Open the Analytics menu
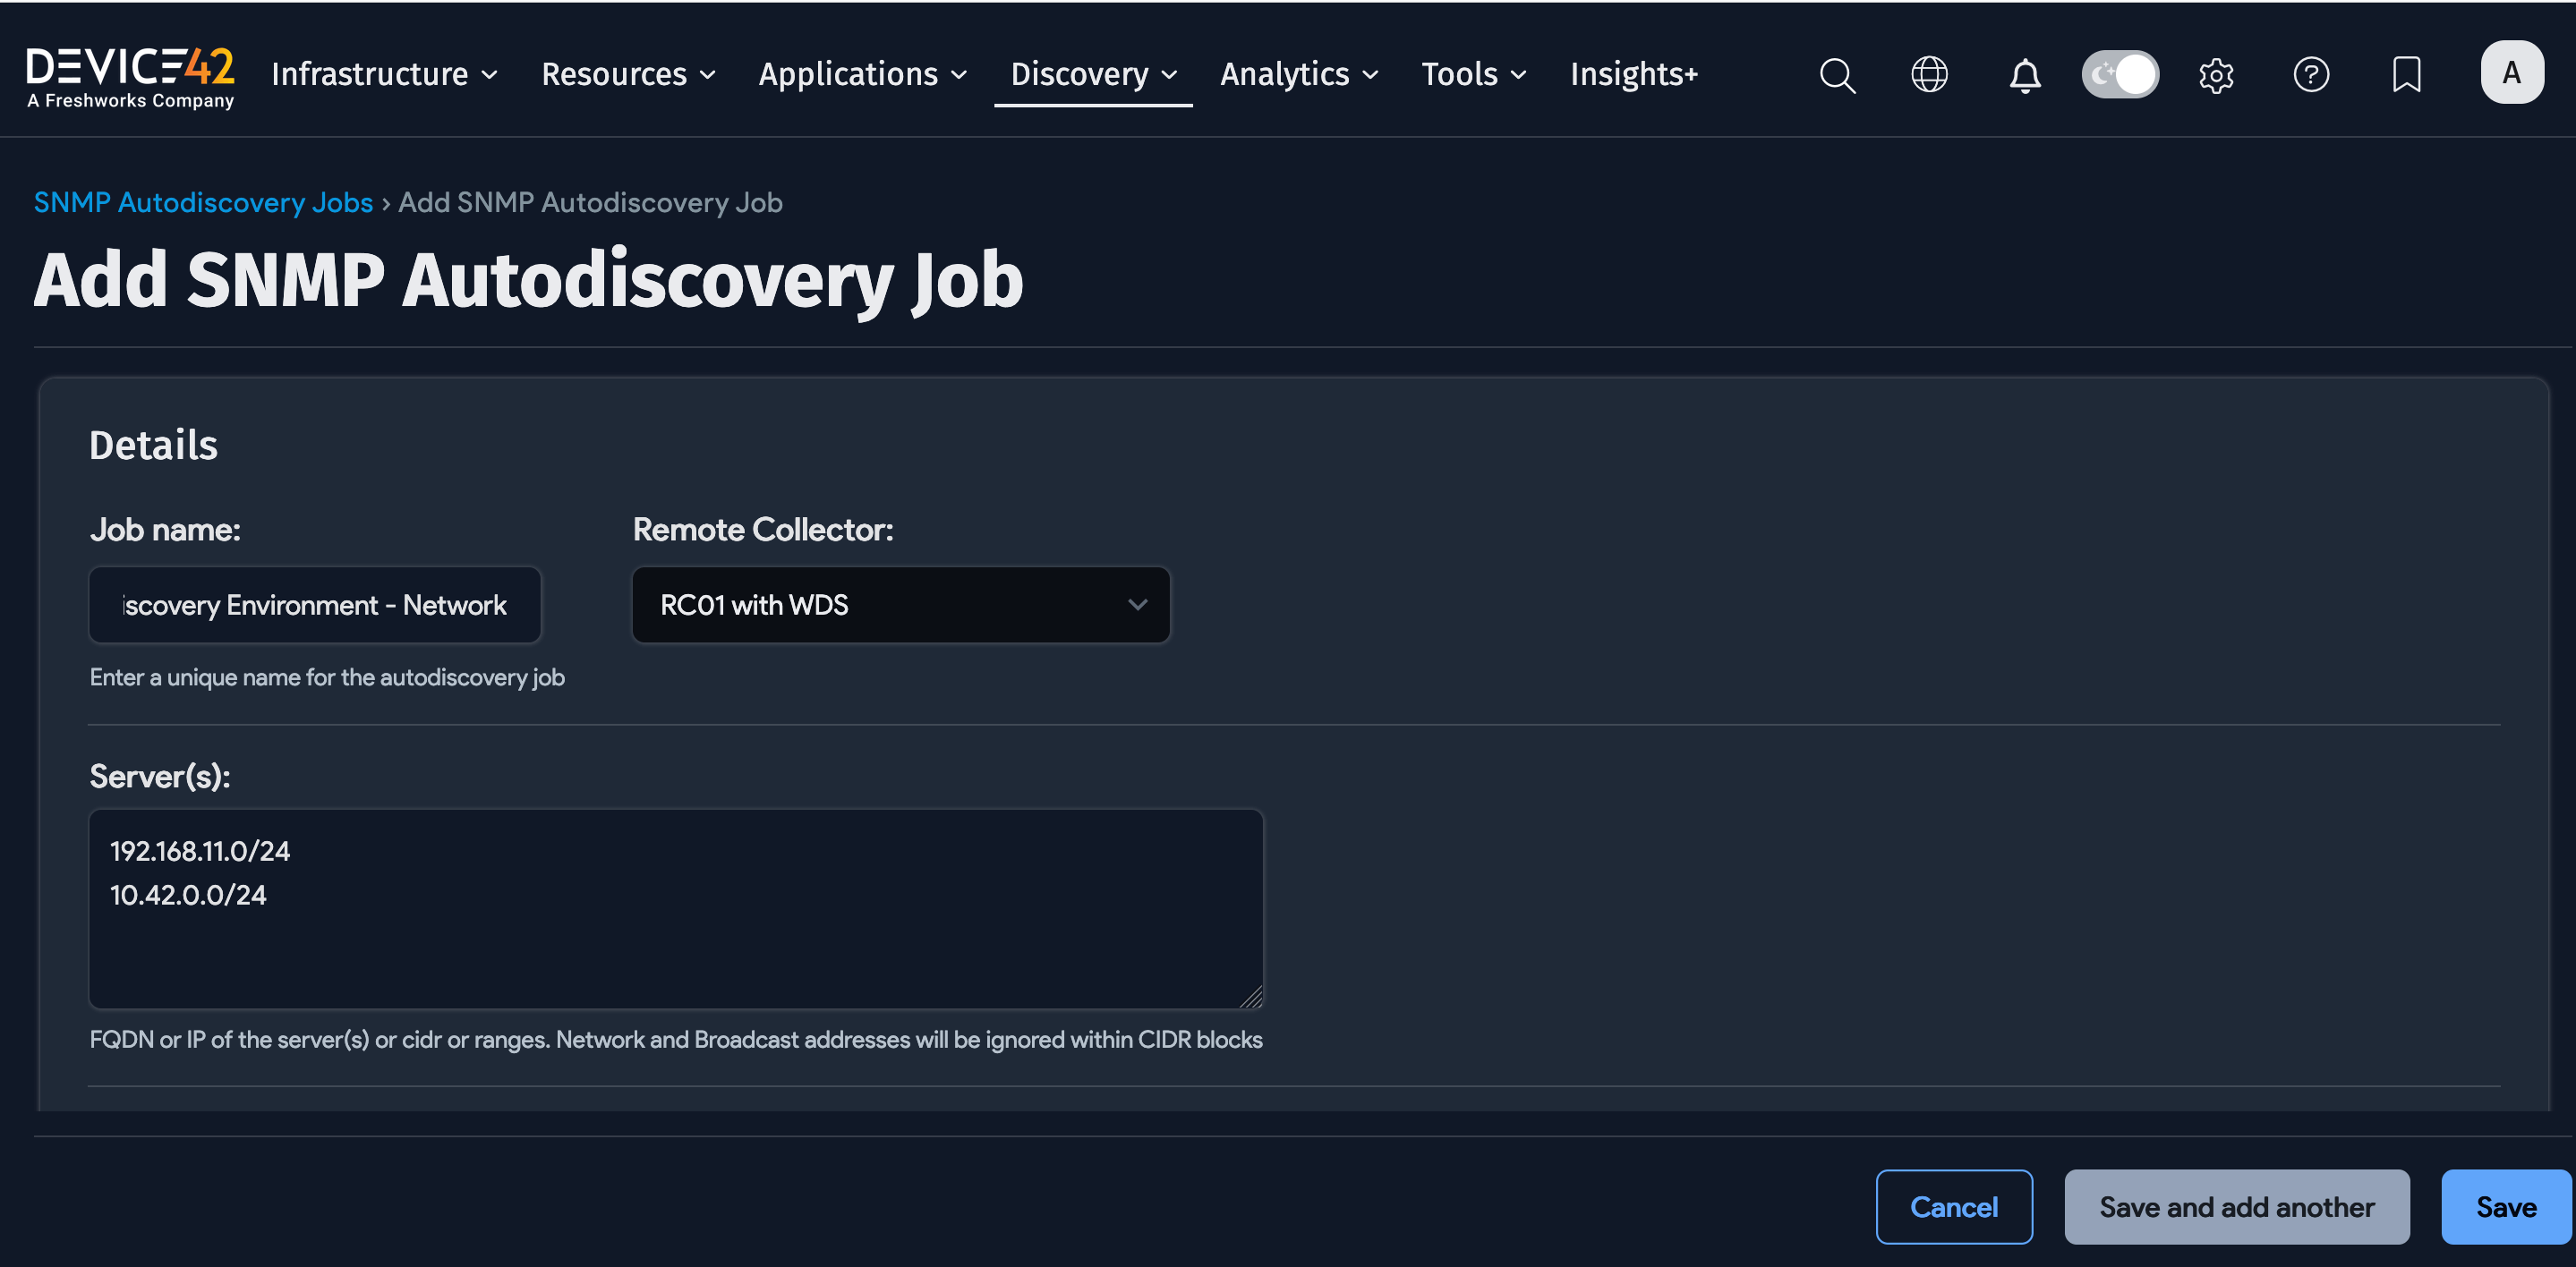 click(x=1297, y=74)
